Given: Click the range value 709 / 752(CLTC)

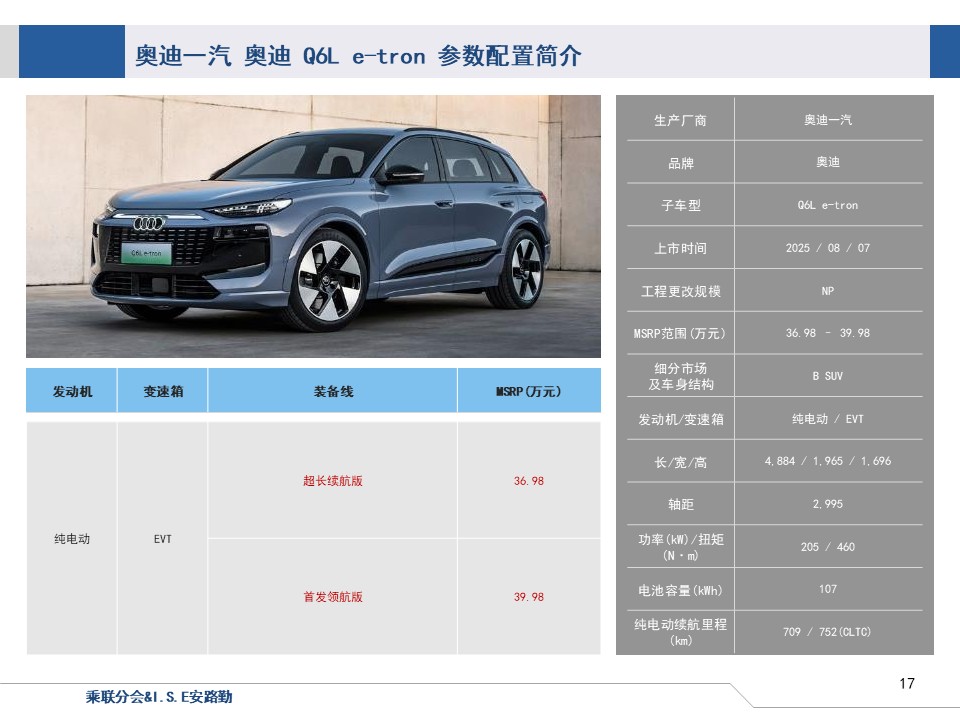Looking at the screenshot, I should coord(827,632).
